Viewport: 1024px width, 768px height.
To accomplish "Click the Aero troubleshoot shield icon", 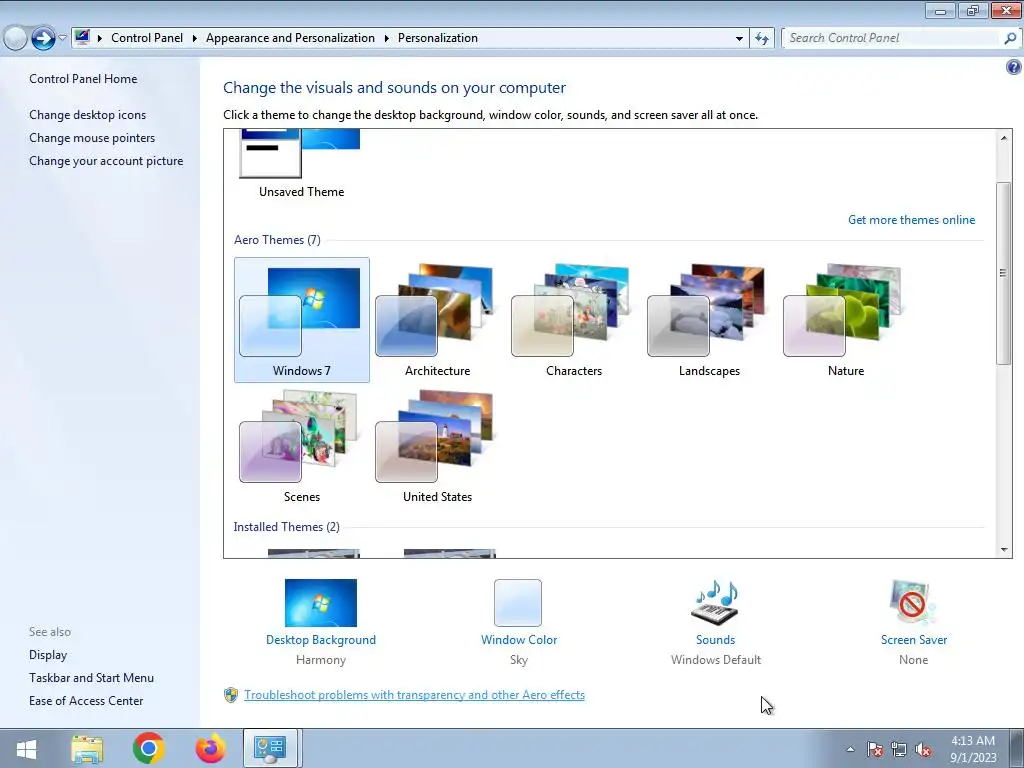I will [x=231, y=695].
